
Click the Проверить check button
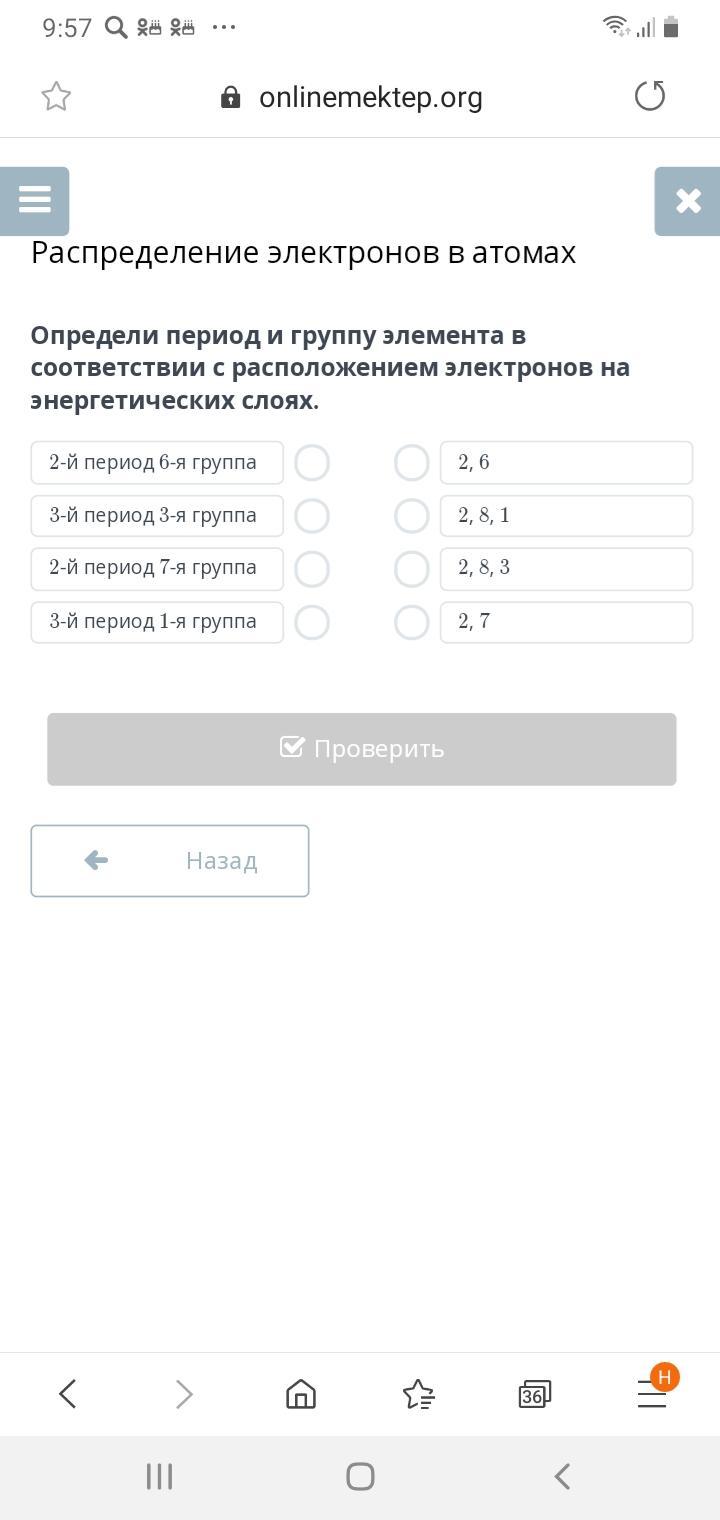pyautogui.click(x=362, y=749)
